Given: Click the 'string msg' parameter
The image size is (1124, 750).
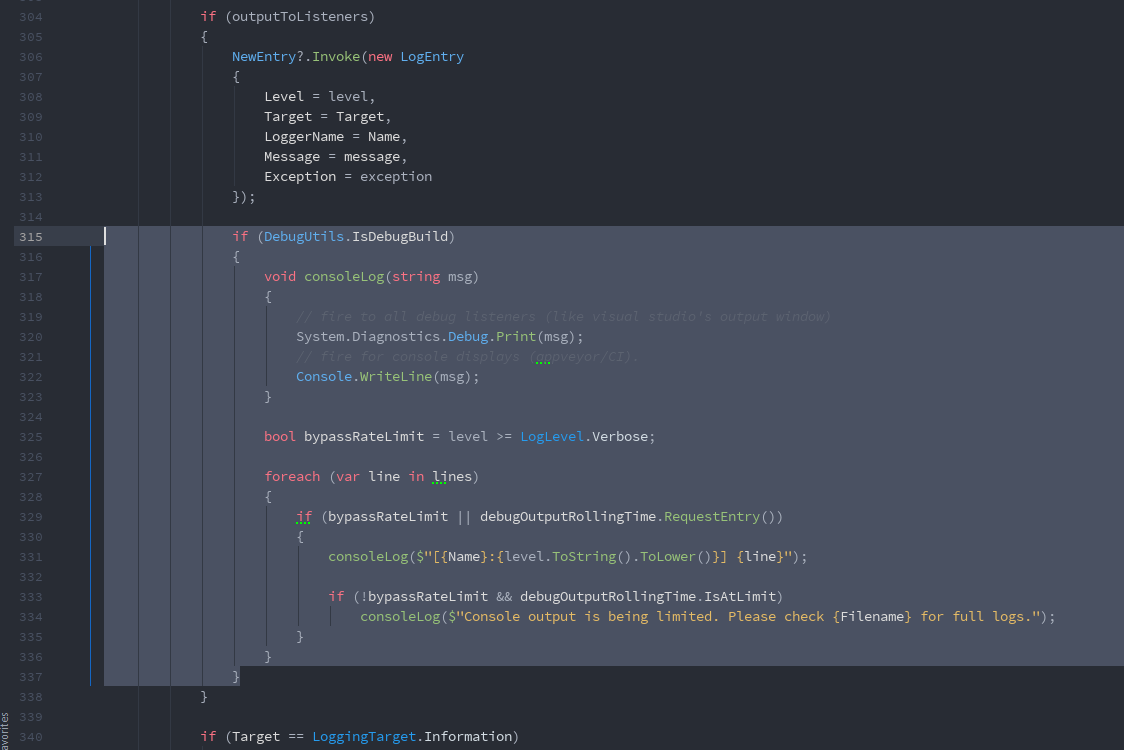Looking at the screenshot, I should 432,277.
